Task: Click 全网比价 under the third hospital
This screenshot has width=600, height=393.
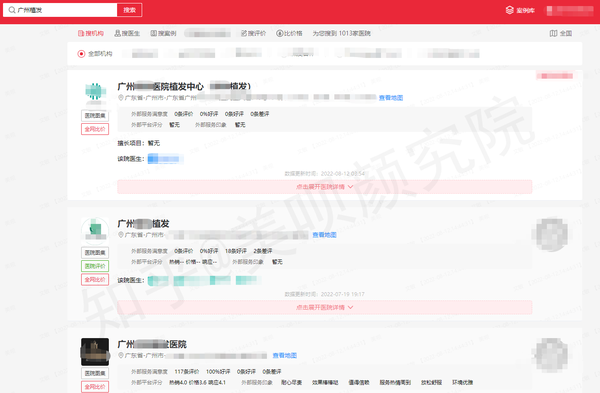Action: tap(95, 387)
